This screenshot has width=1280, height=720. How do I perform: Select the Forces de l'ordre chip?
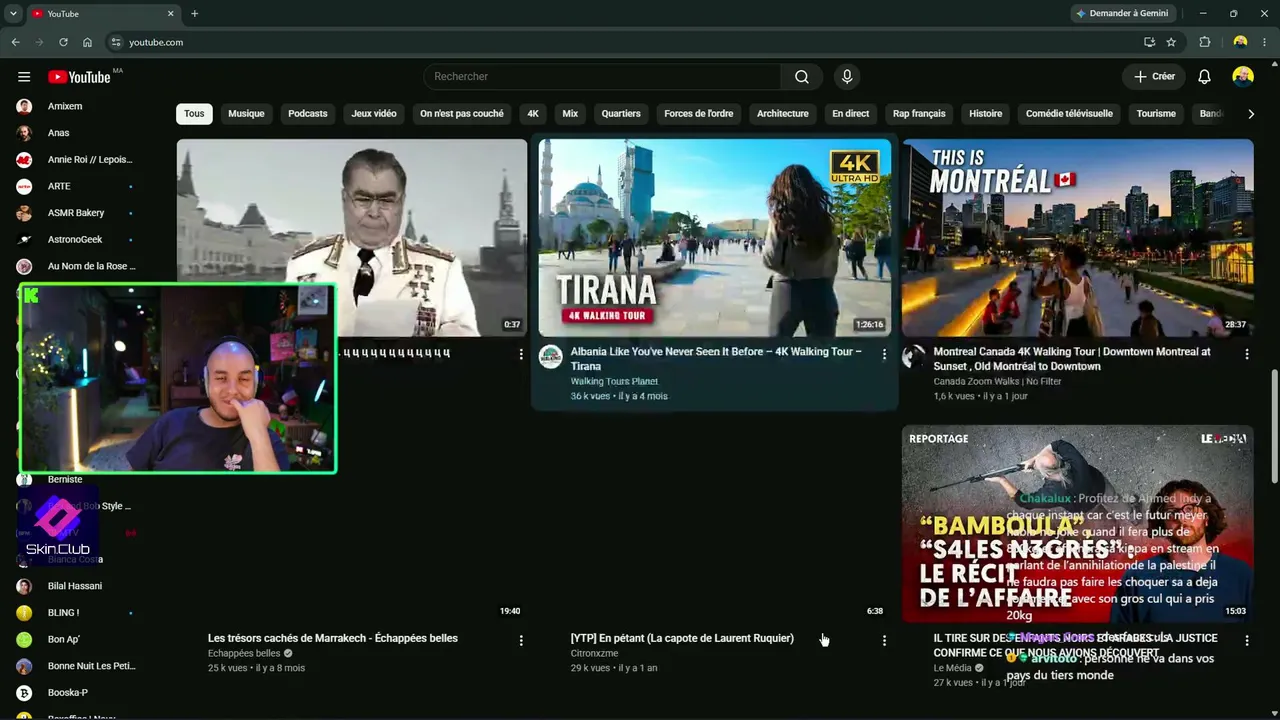click(699, 114)
